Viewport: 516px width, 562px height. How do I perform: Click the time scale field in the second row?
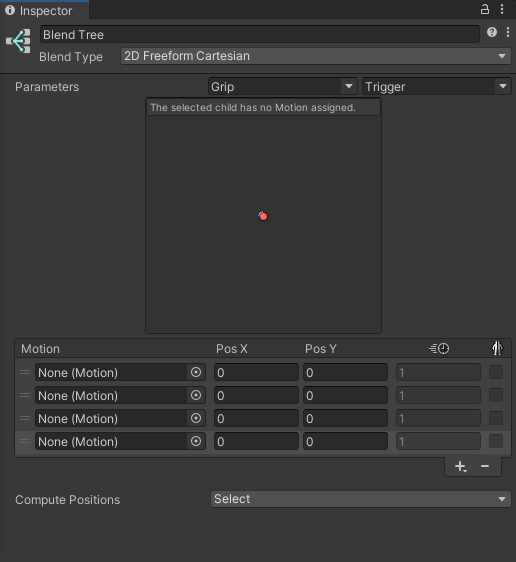point(438,395)
